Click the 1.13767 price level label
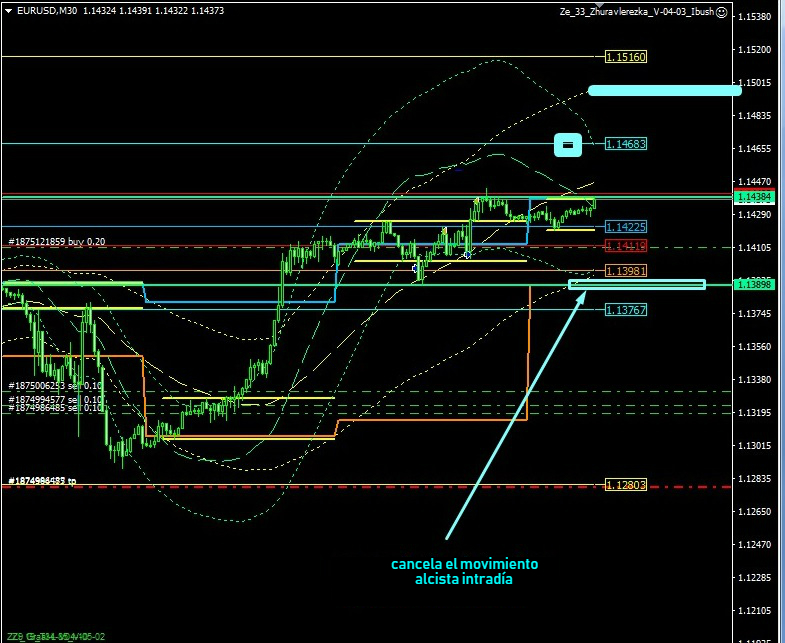The image size is (785, 643). click(626, 310)
